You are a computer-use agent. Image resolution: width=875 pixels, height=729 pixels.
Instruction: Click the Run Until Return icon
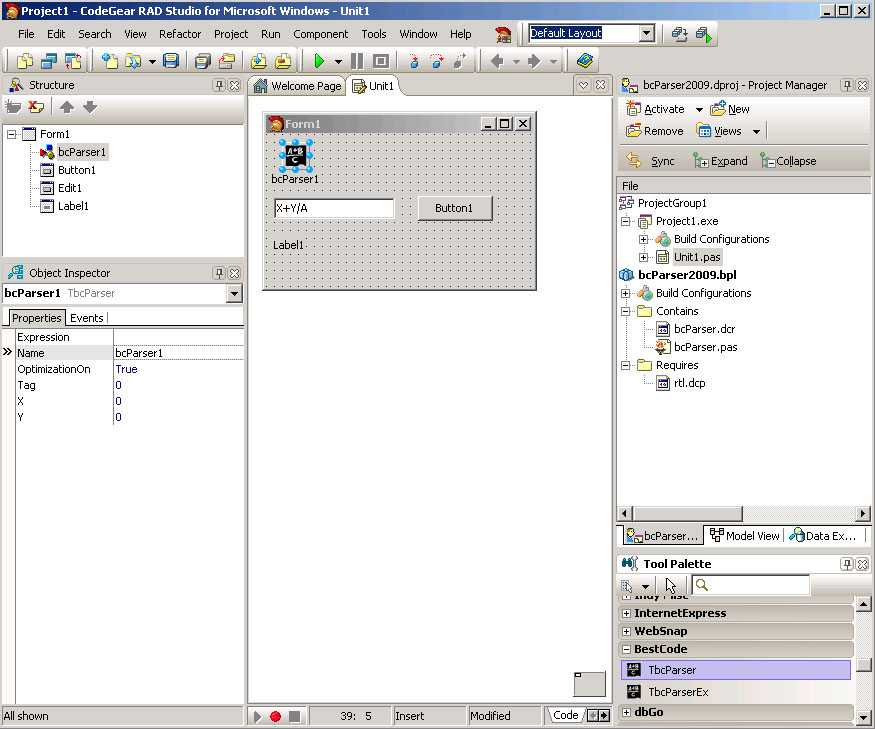click(460, 61)
